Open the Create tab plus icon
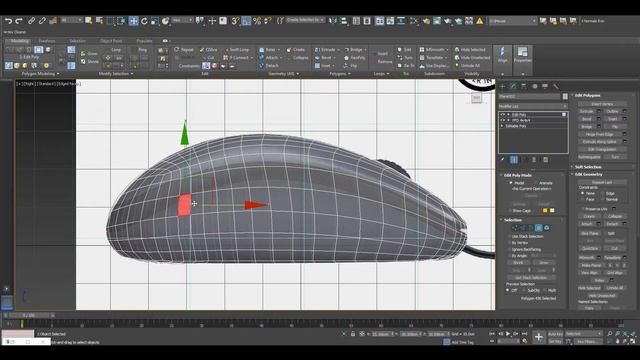640x360 pixels. tap(502, 86)
